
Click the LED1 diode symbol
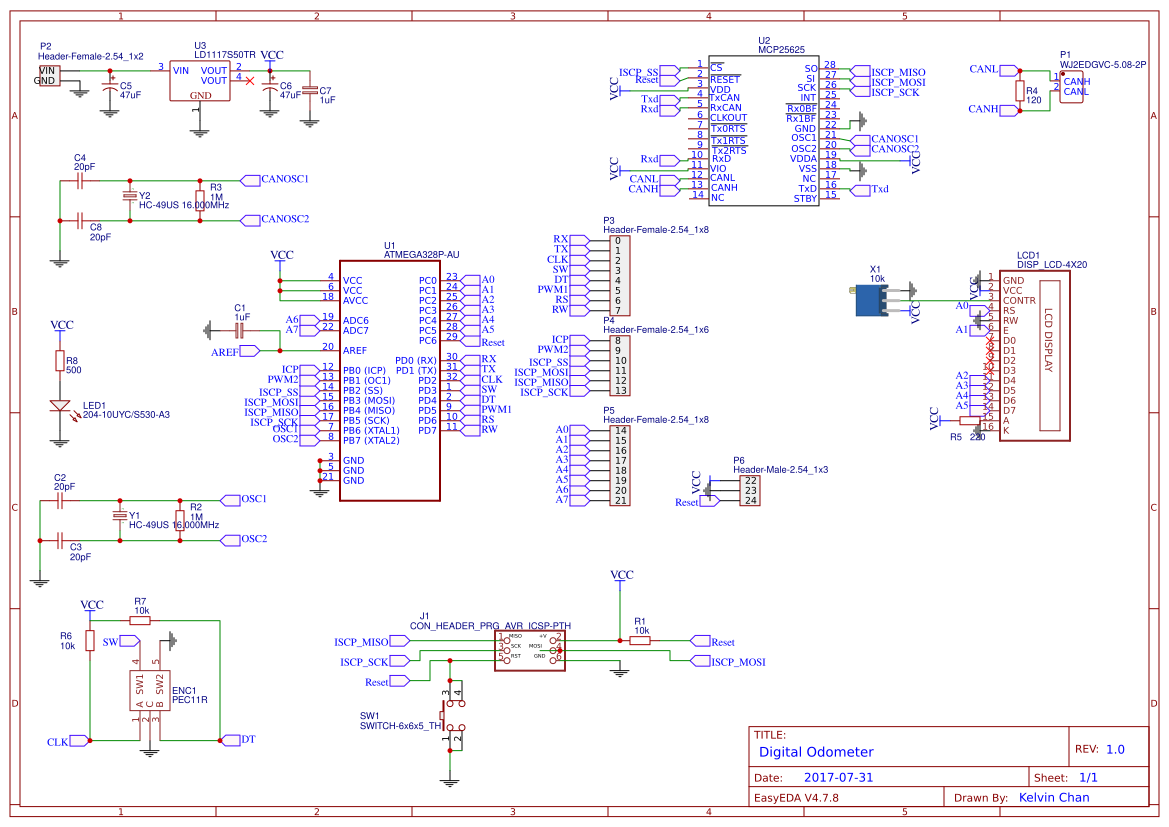click(62, 407)
